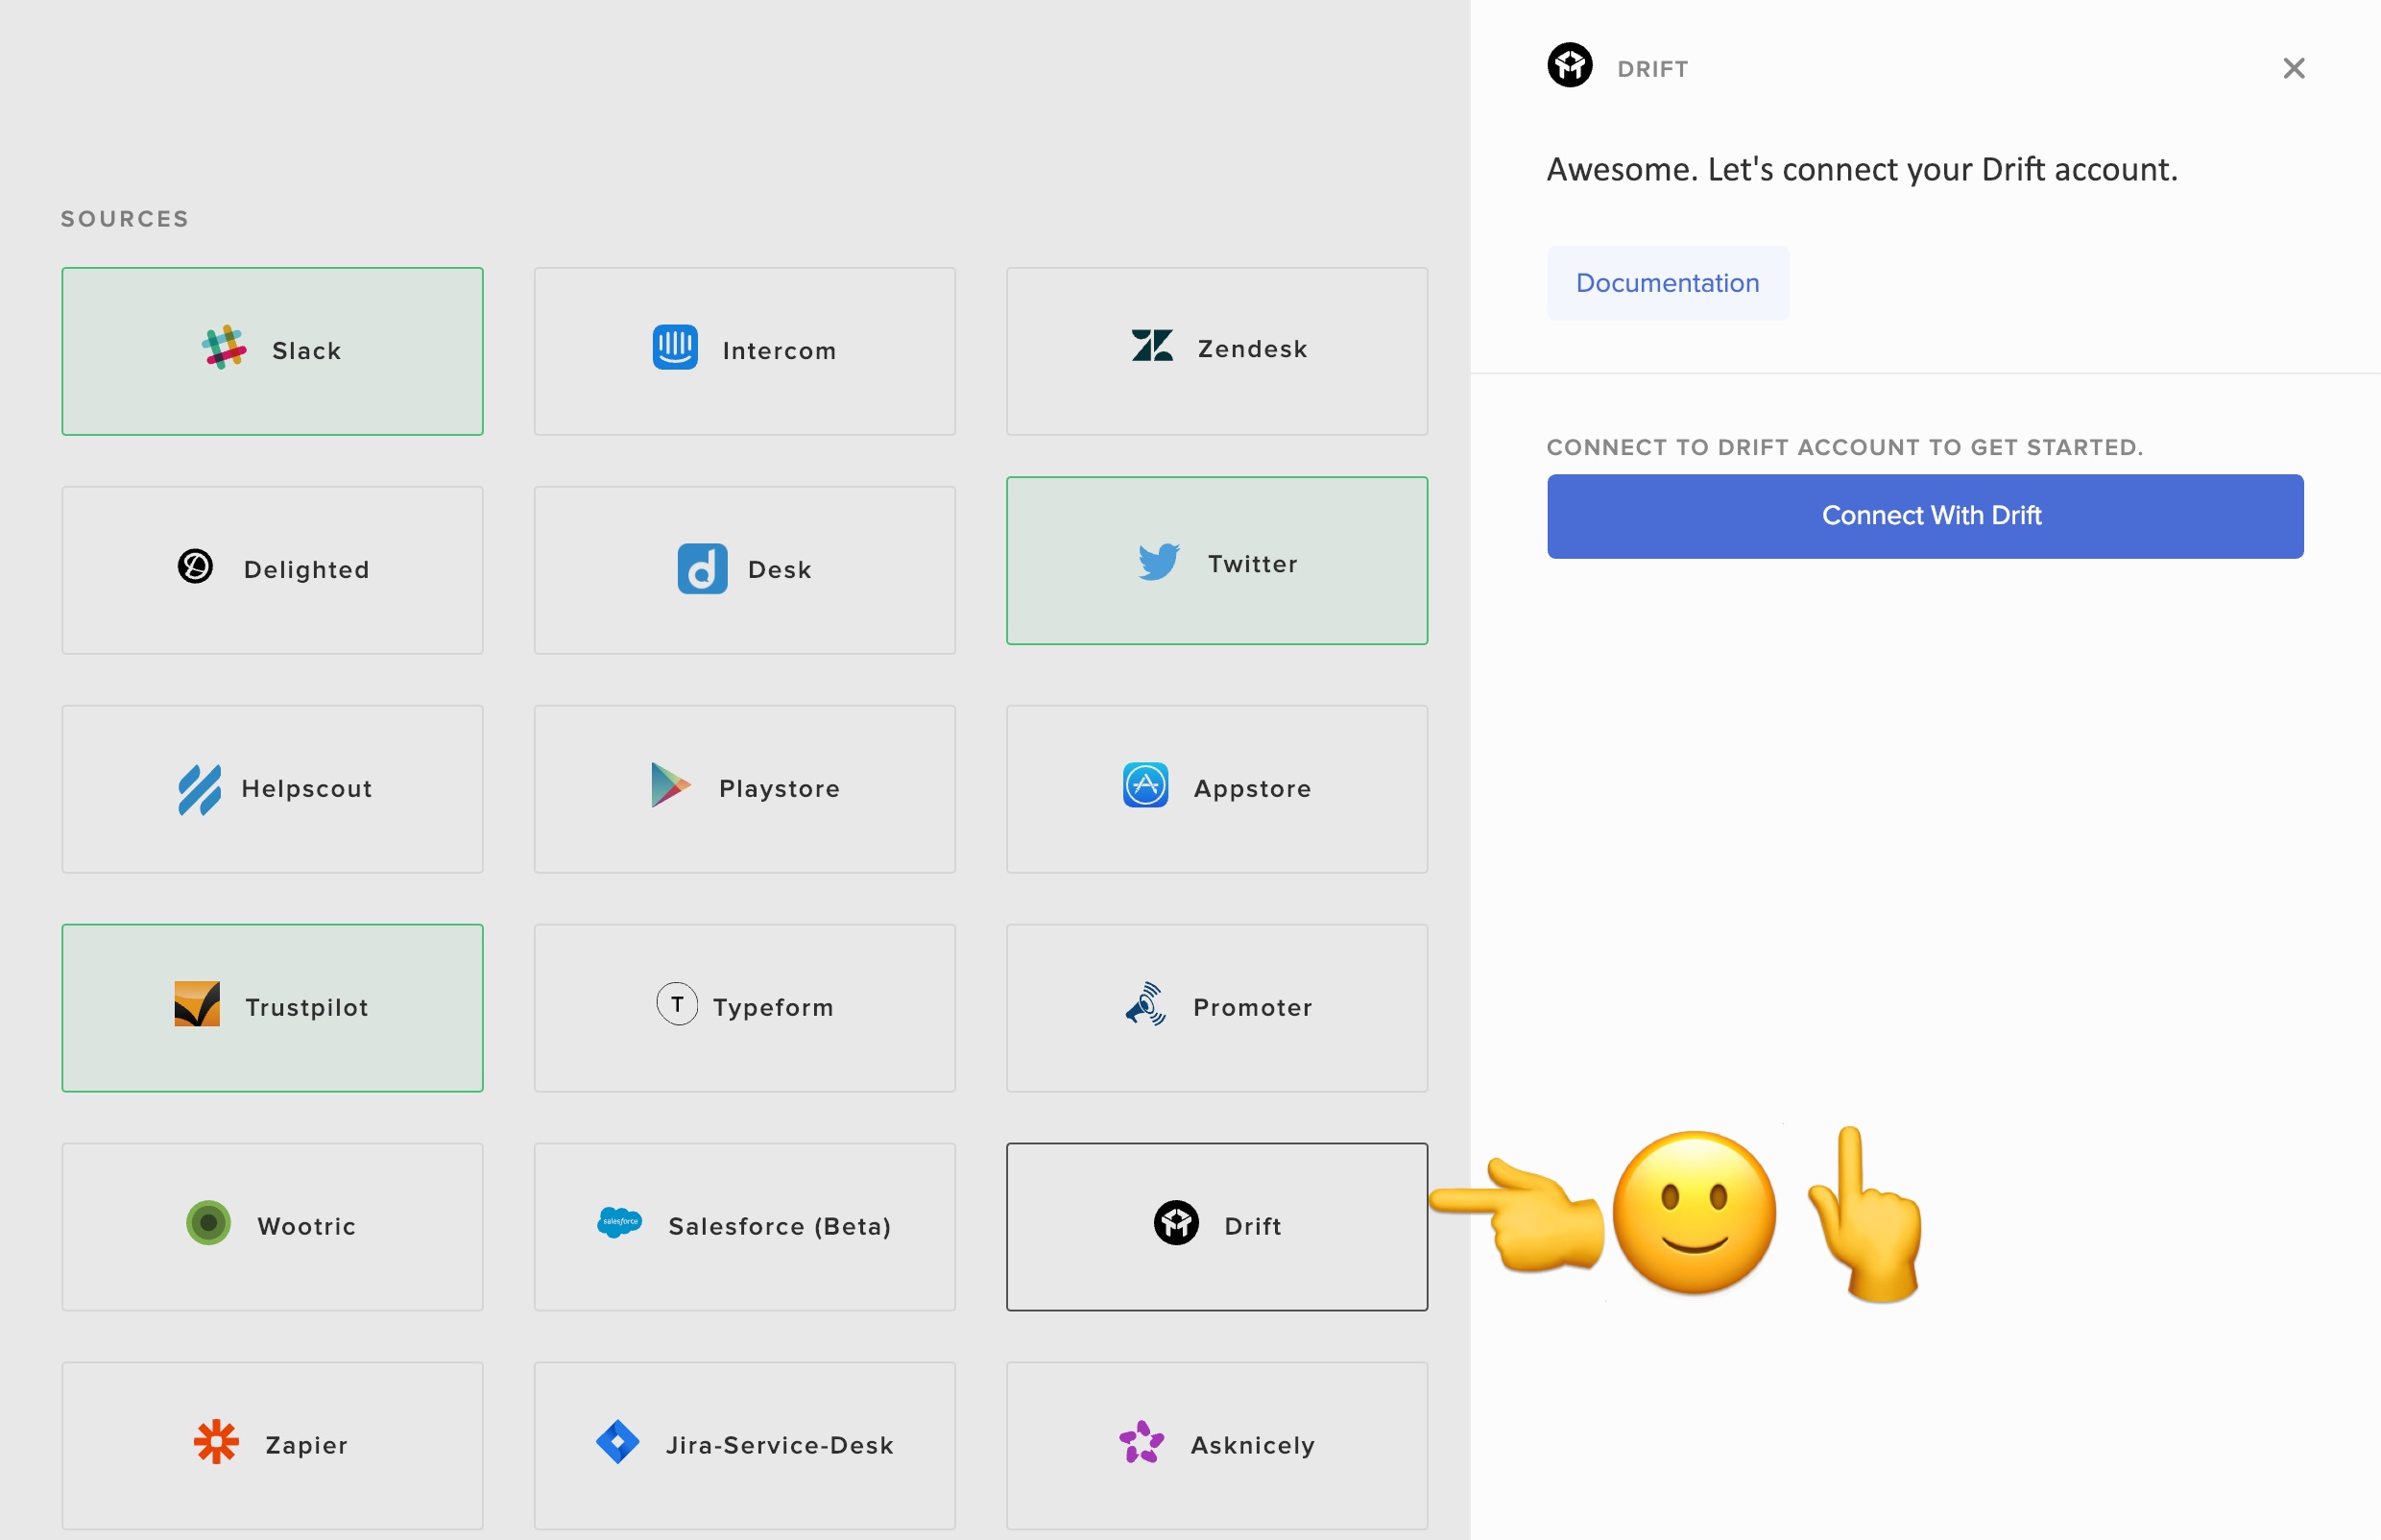The width and height of the screenshot is (2381, 1540).
Task: Select the Jira-Service-Desk source label
Action: (779, 1445)
